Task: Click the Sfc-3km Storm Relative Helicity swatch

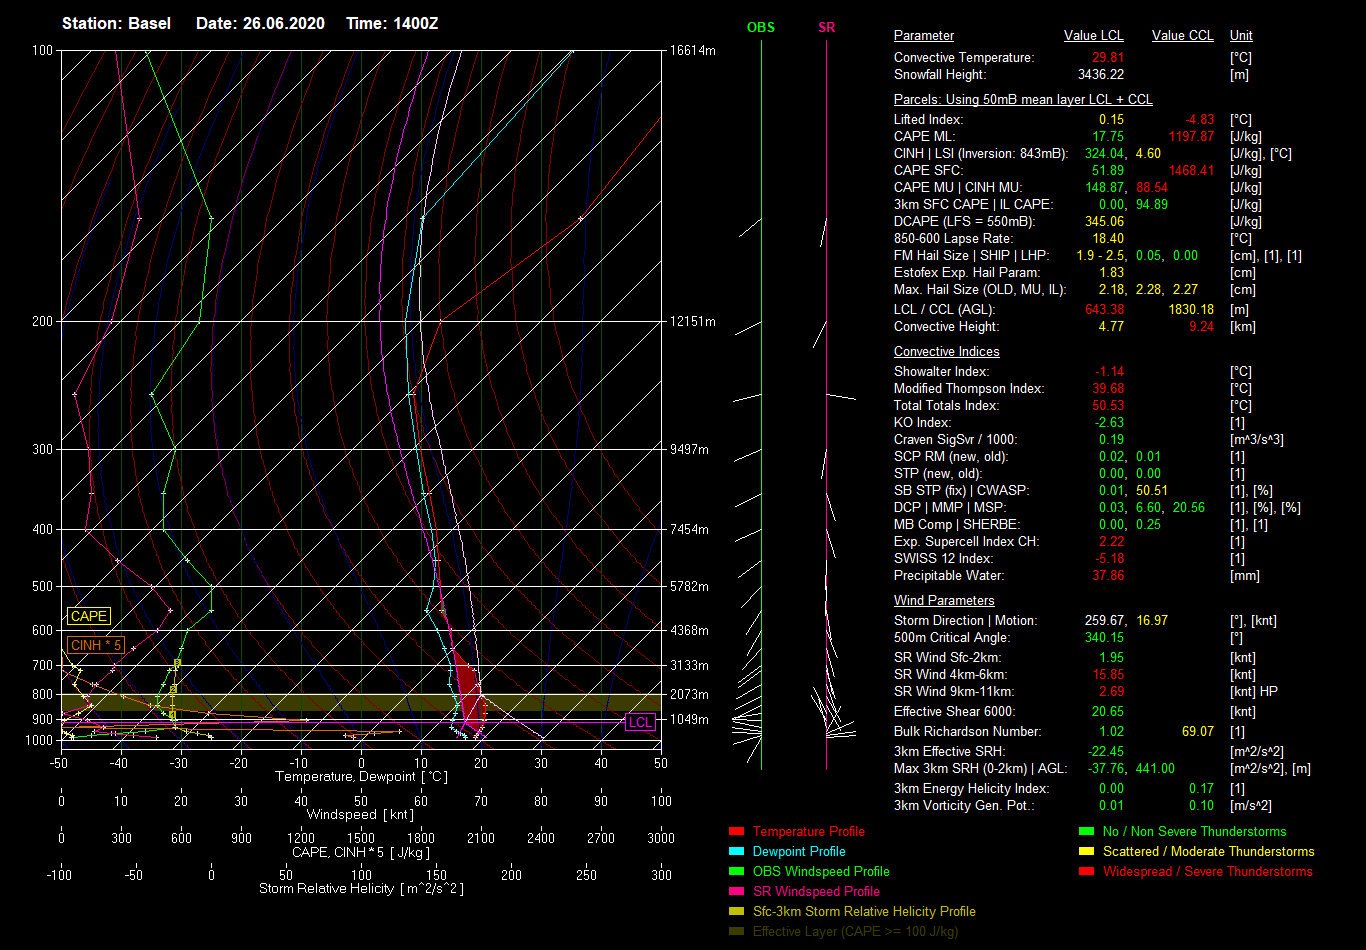Action: click(737, 912)
